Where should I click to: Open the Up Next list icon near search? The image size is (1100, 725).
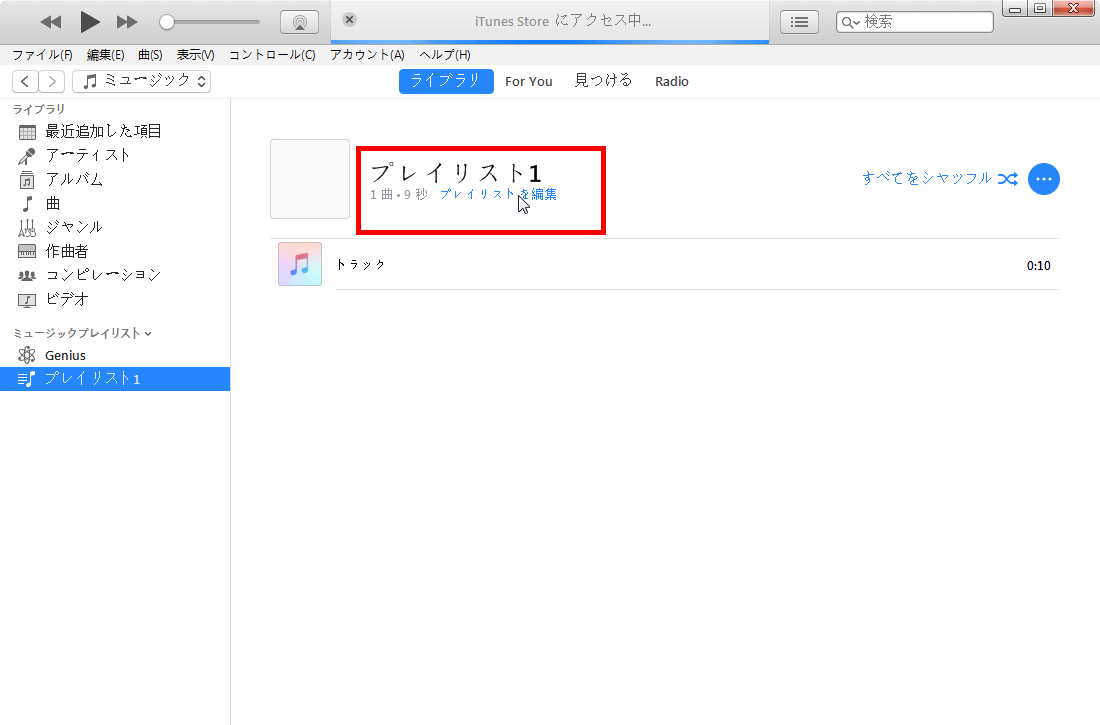[x=799, y=21]
